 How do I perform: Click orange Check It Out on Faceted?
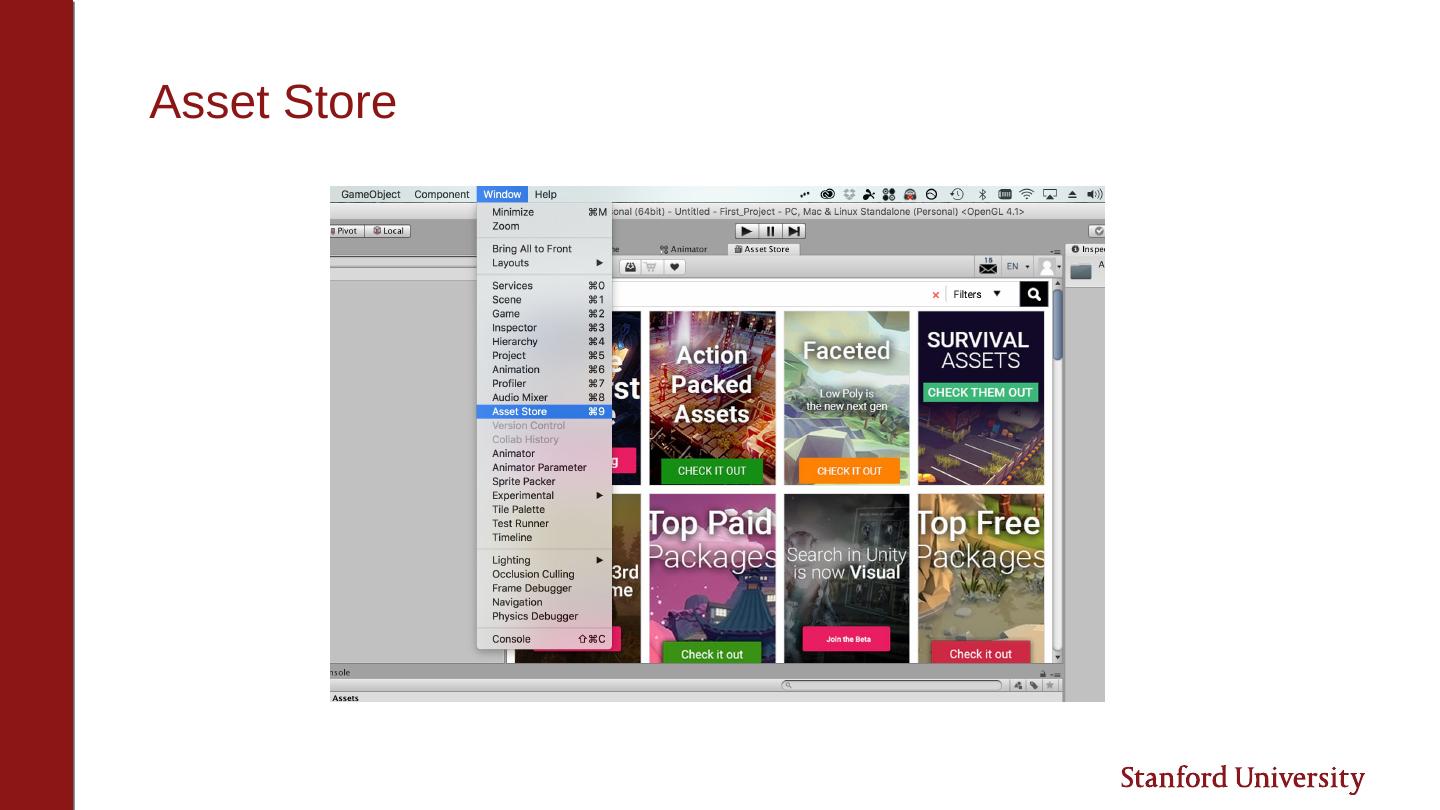(x=850, y=471)
